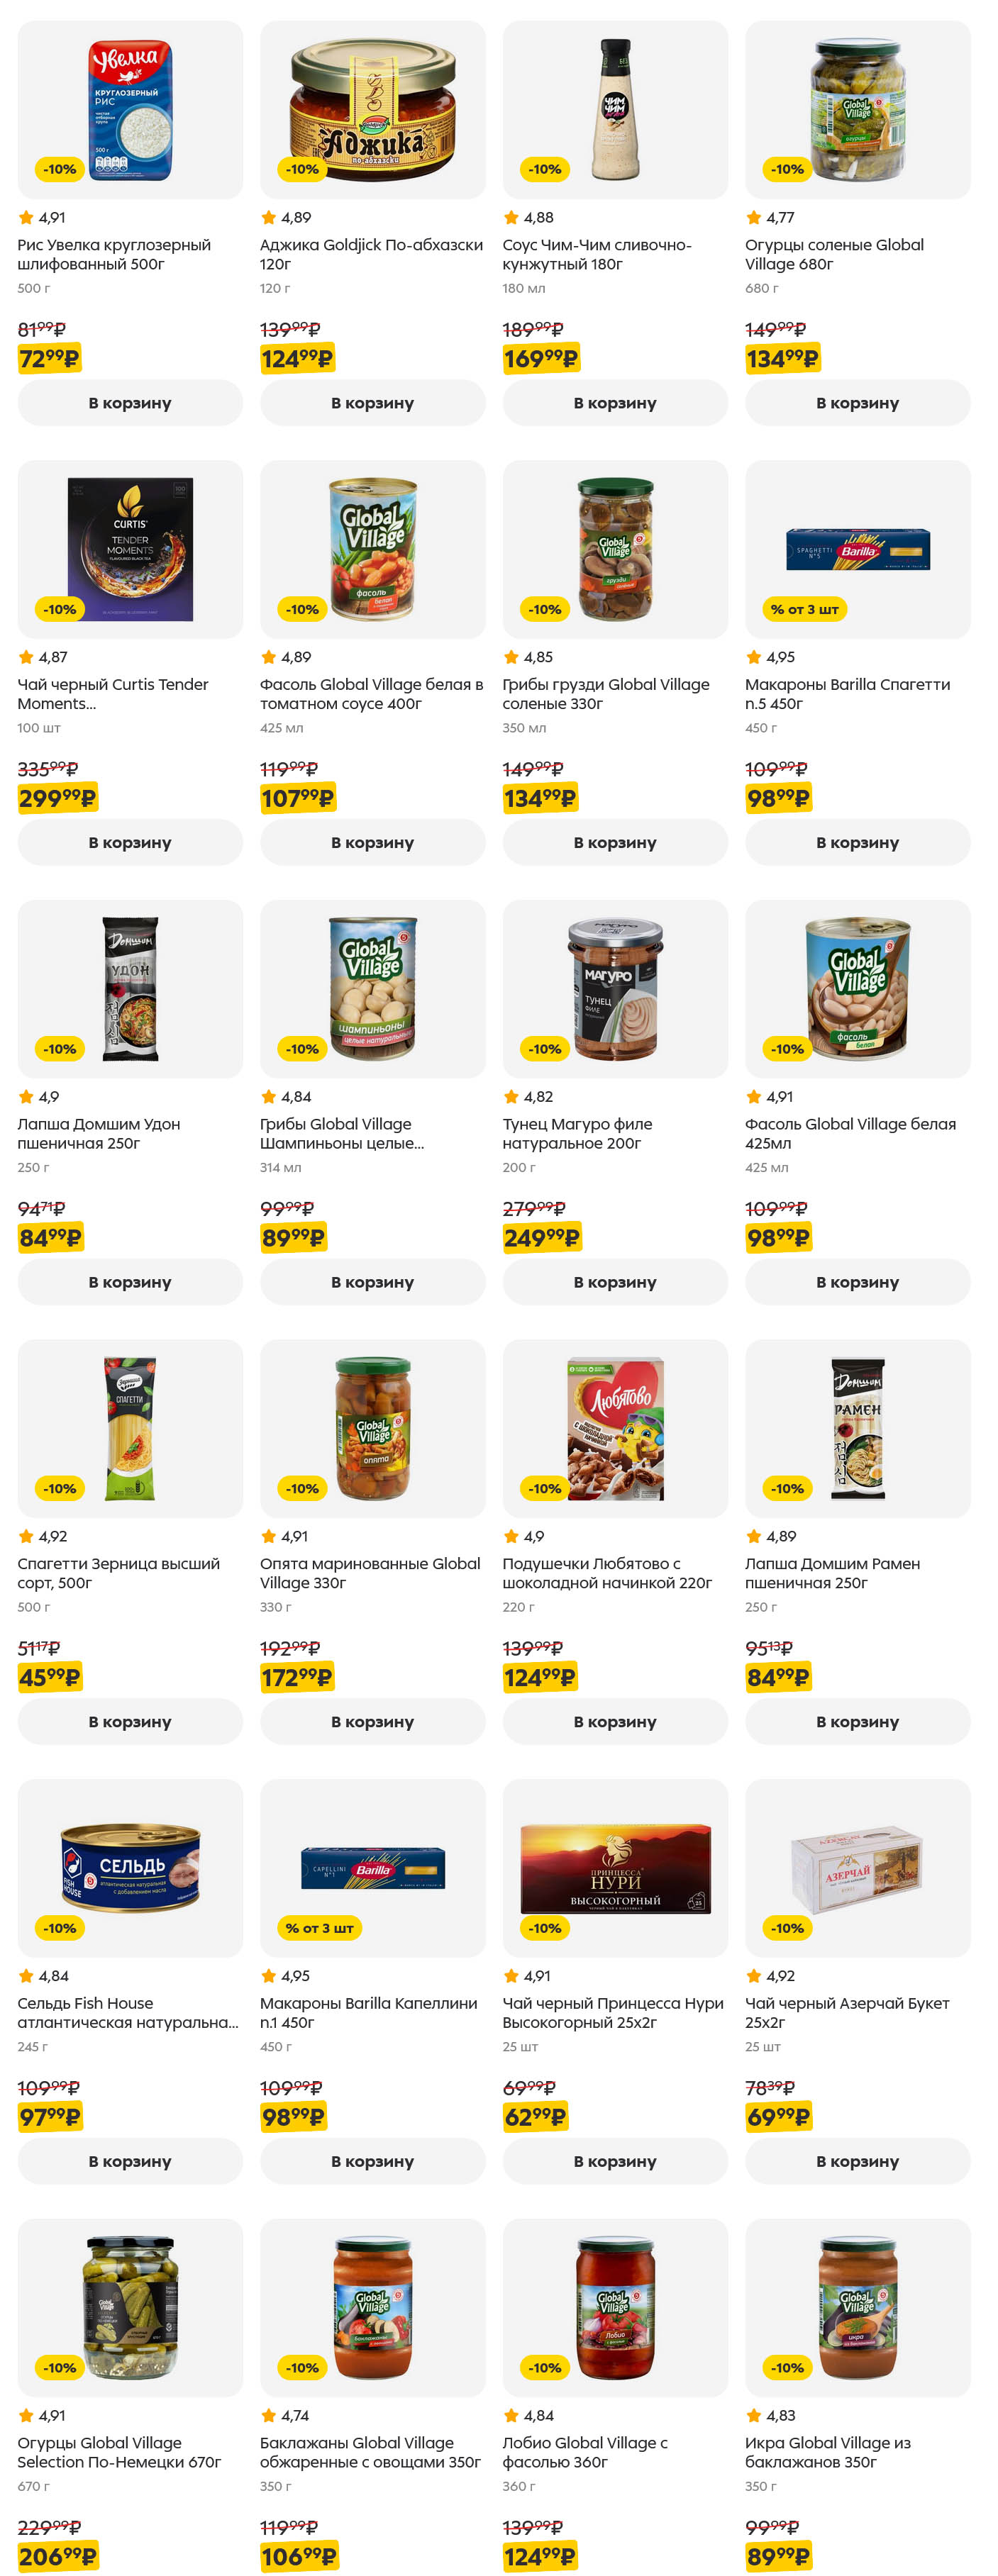Click the star icon for Лобио Global Village
Screen dimensions: 998x2576
pos(511,2415)
